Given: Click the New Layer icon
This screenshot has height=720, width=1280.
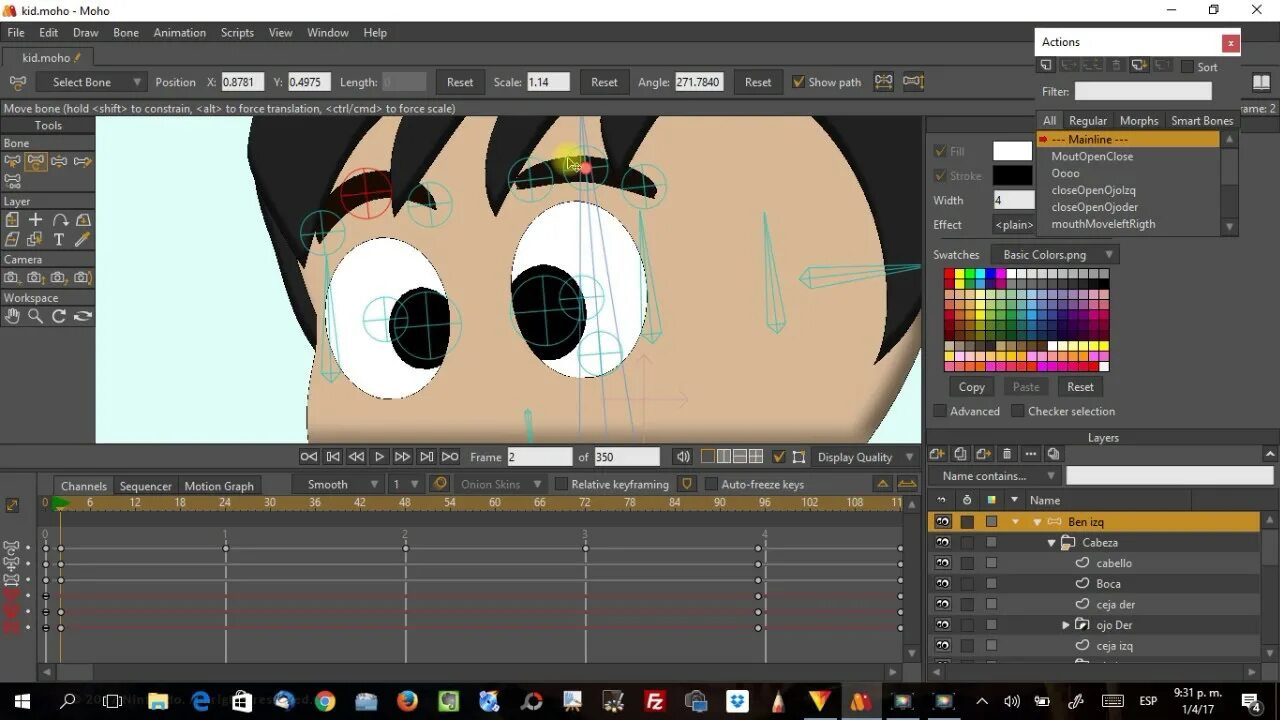Looking at the screenshot, I should (x=937, y=454).
